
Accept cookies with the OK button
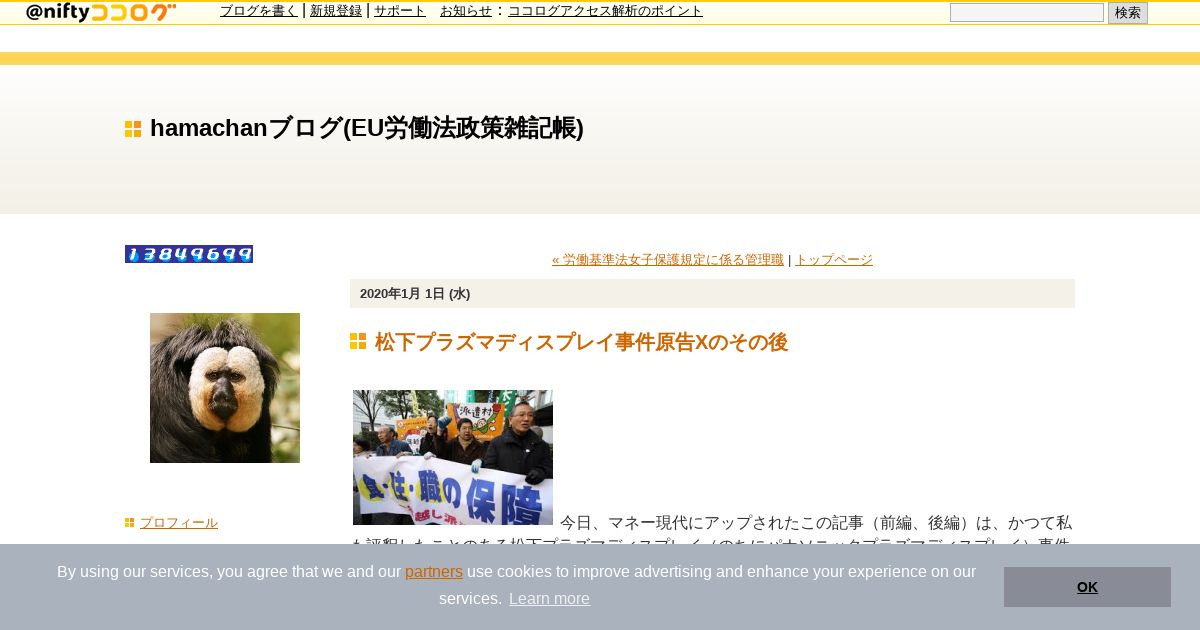(x=1087, y=587)
